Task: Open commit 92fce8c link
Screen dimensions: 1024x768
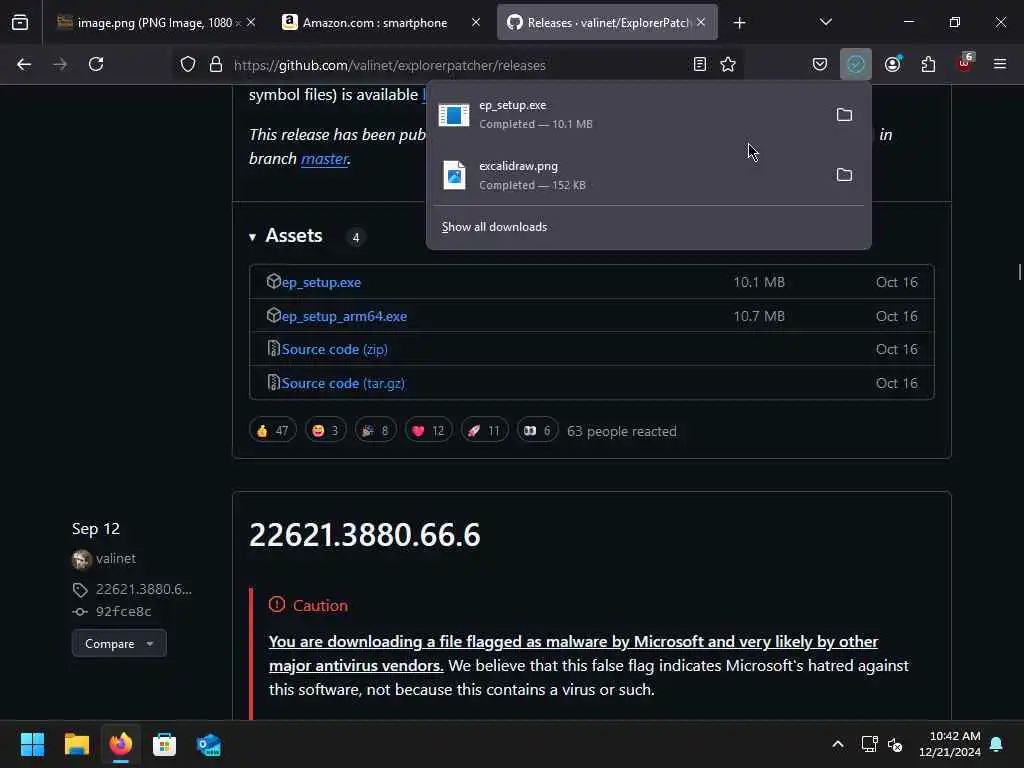Action: [x=123, y=611]
